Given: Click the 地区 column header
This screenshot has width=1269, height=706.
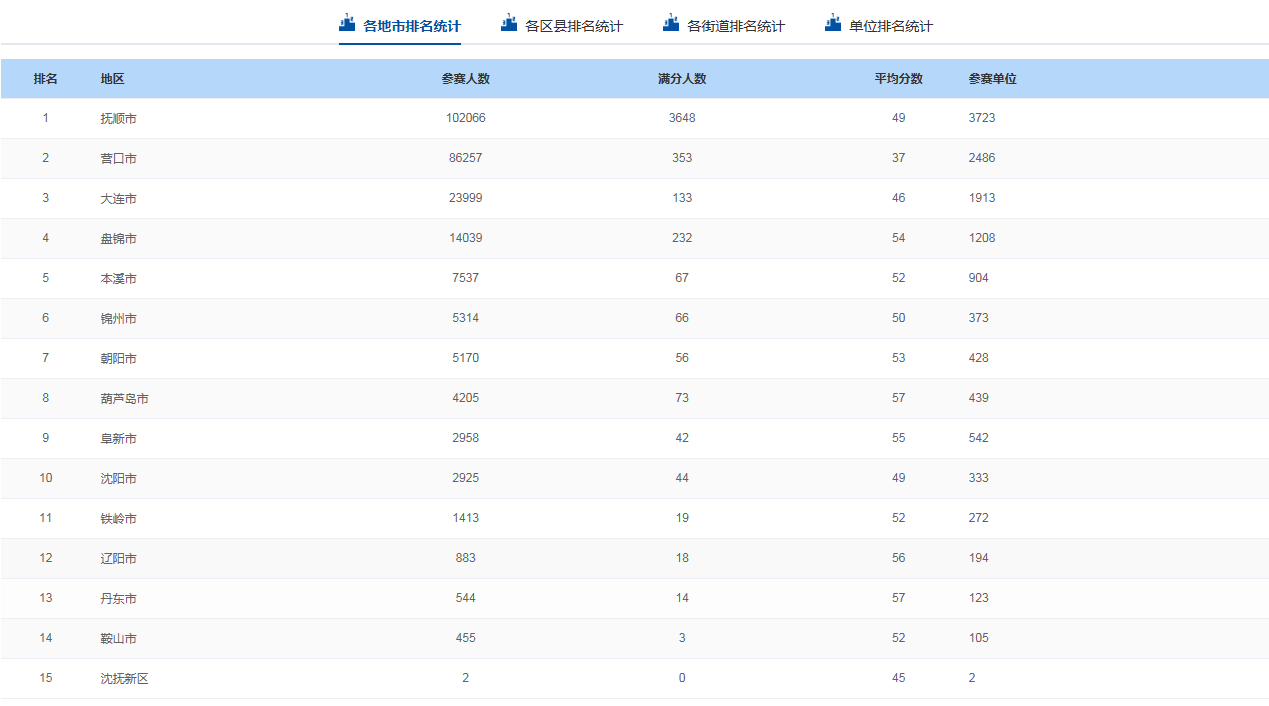Looking at the screenshot, I should pyautogui.click(x=112, y=79).
